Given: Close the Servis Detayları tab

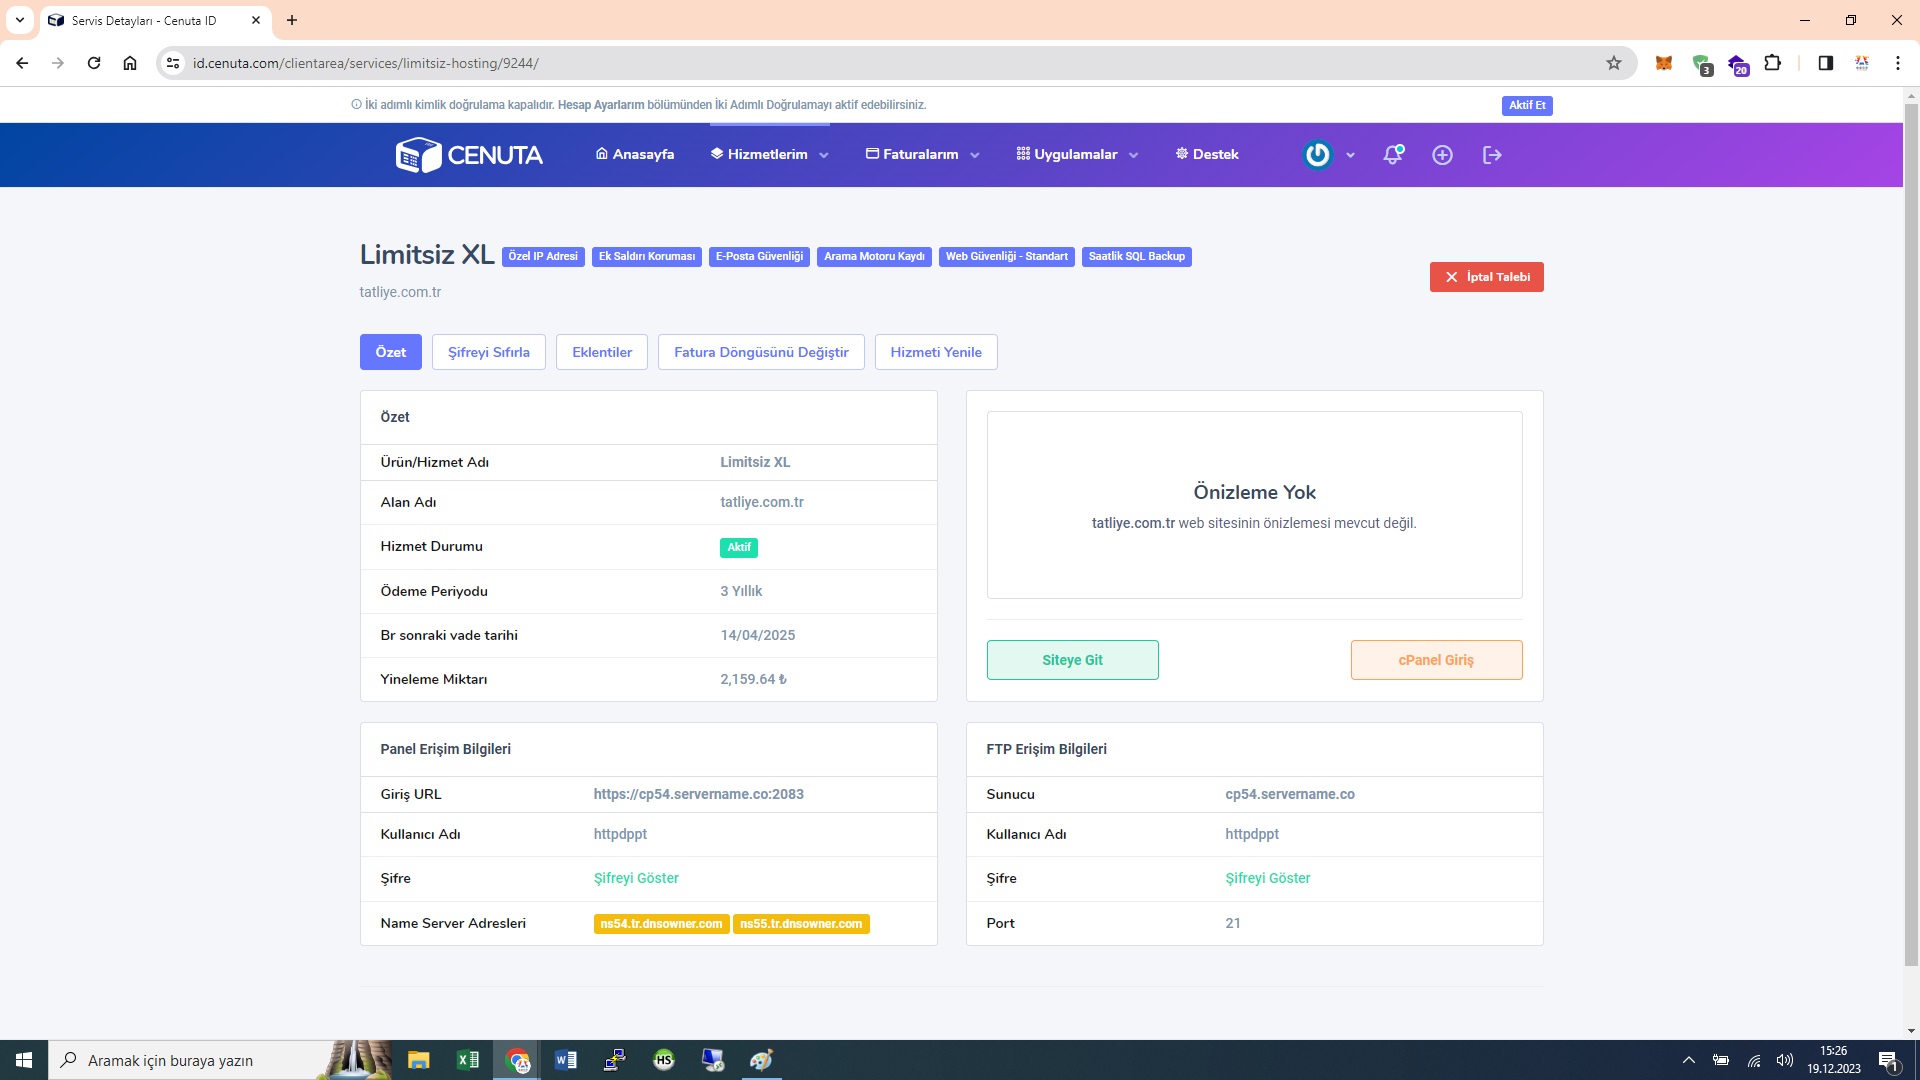Looking at the screenshot, I should 256,20.
